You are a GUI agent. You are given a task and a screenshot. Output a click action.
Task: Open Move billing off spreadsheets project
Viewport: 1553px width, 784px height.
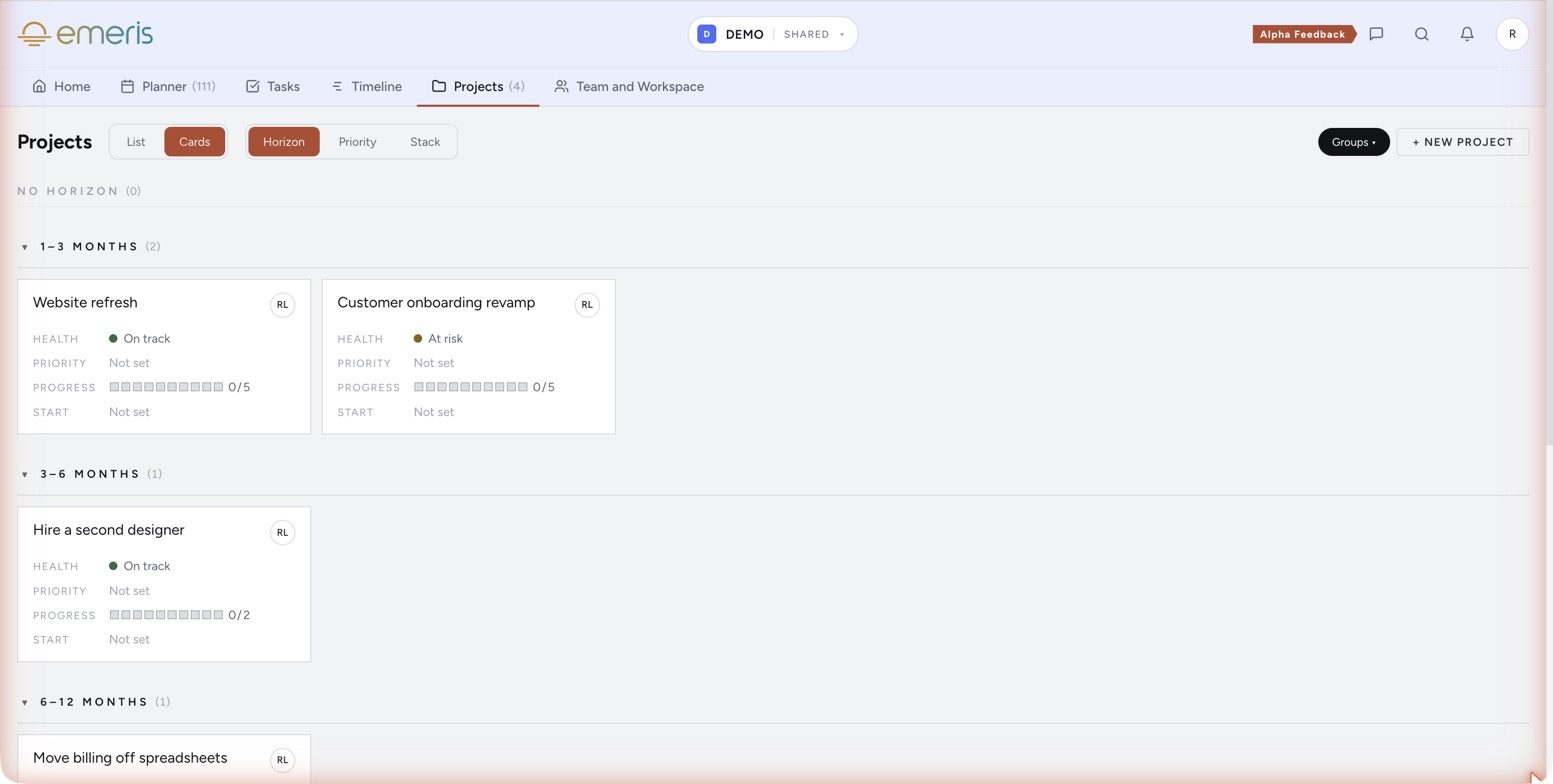point(130,758)
